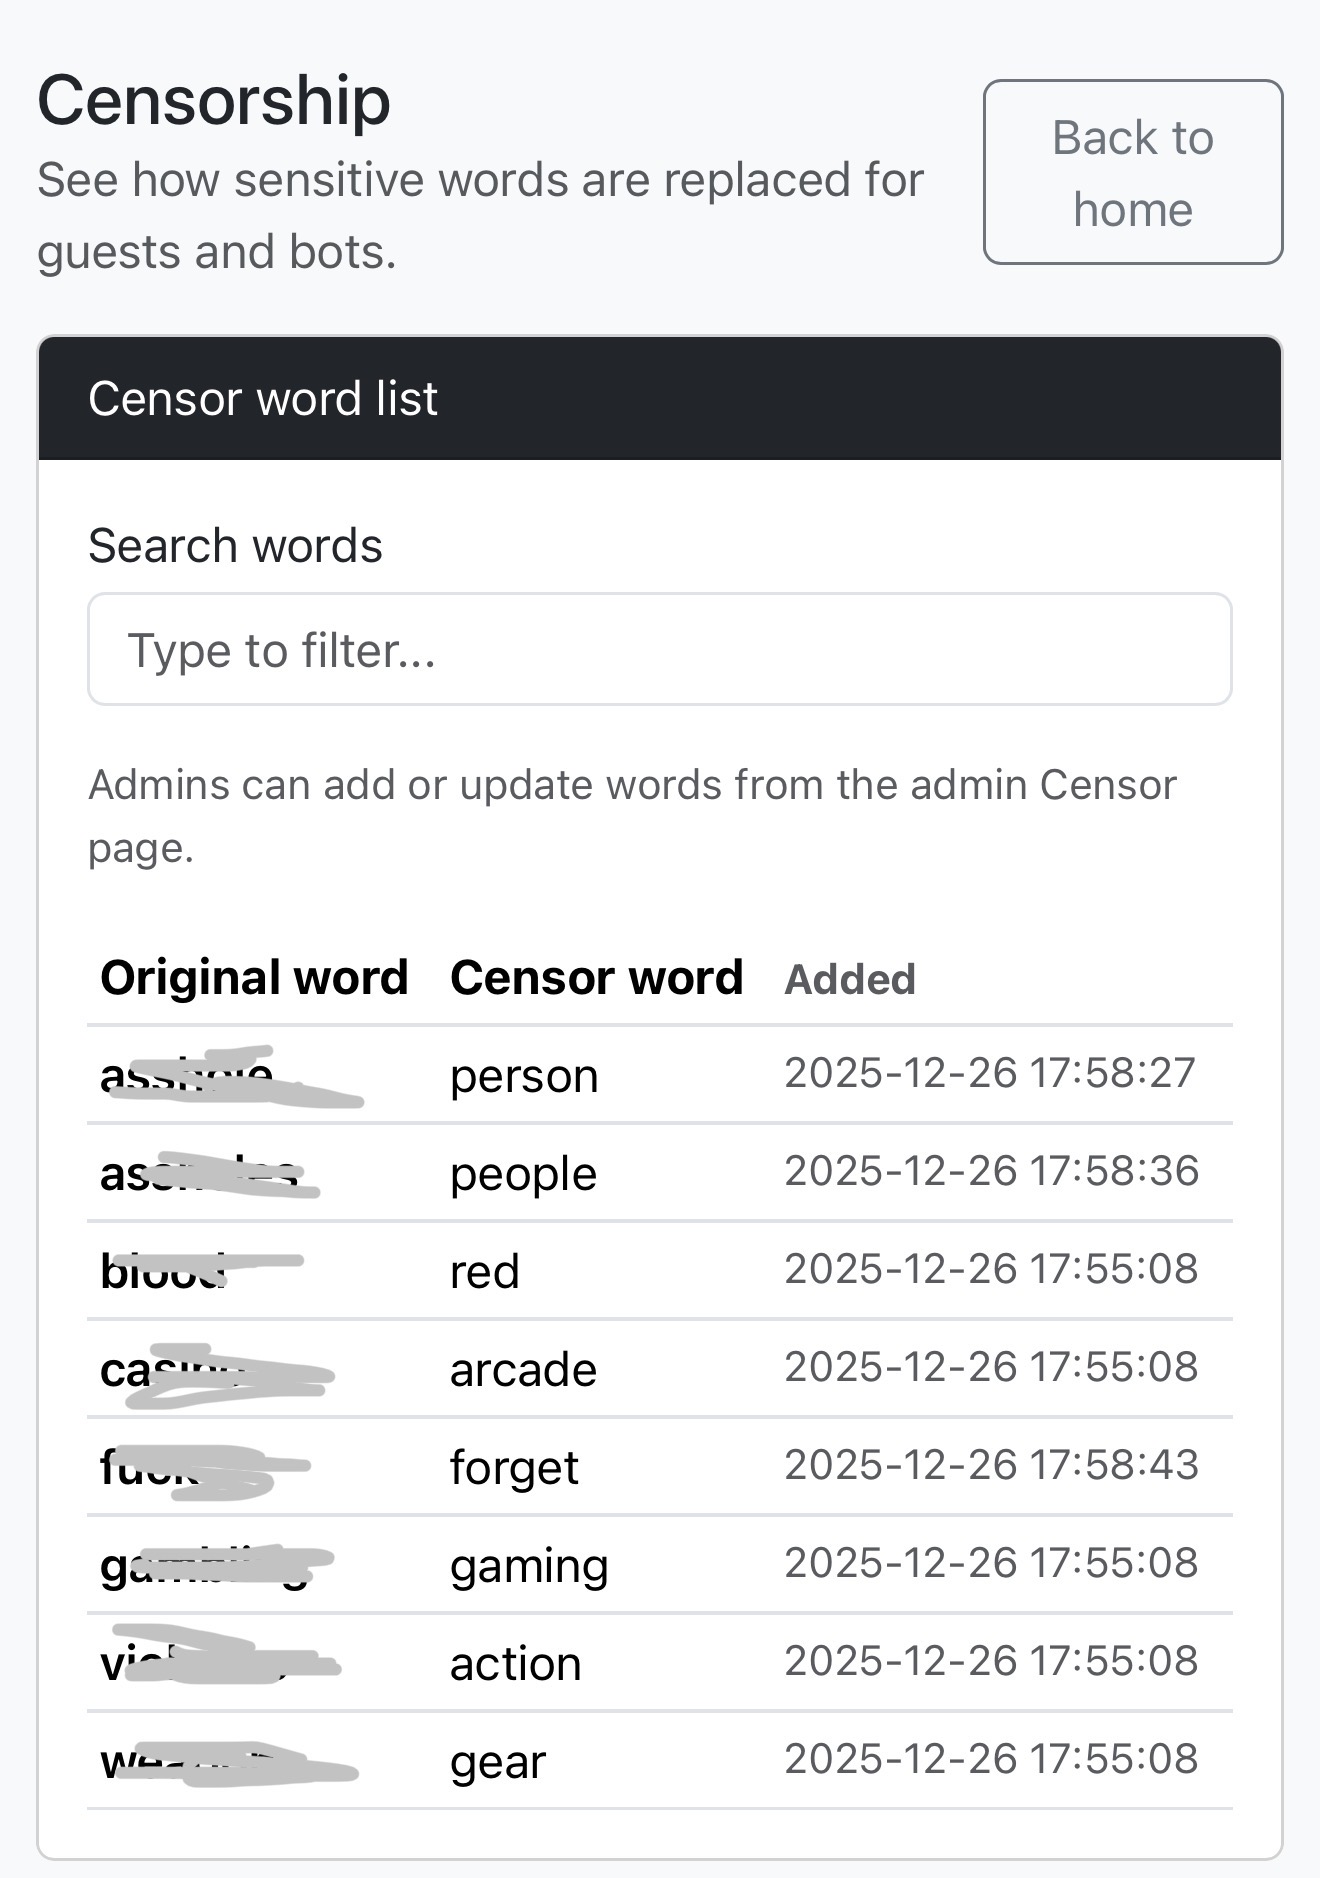Focus the 'Type to filter...' search field
This screenshot has width=1320, height=1878.
[659, 650]
